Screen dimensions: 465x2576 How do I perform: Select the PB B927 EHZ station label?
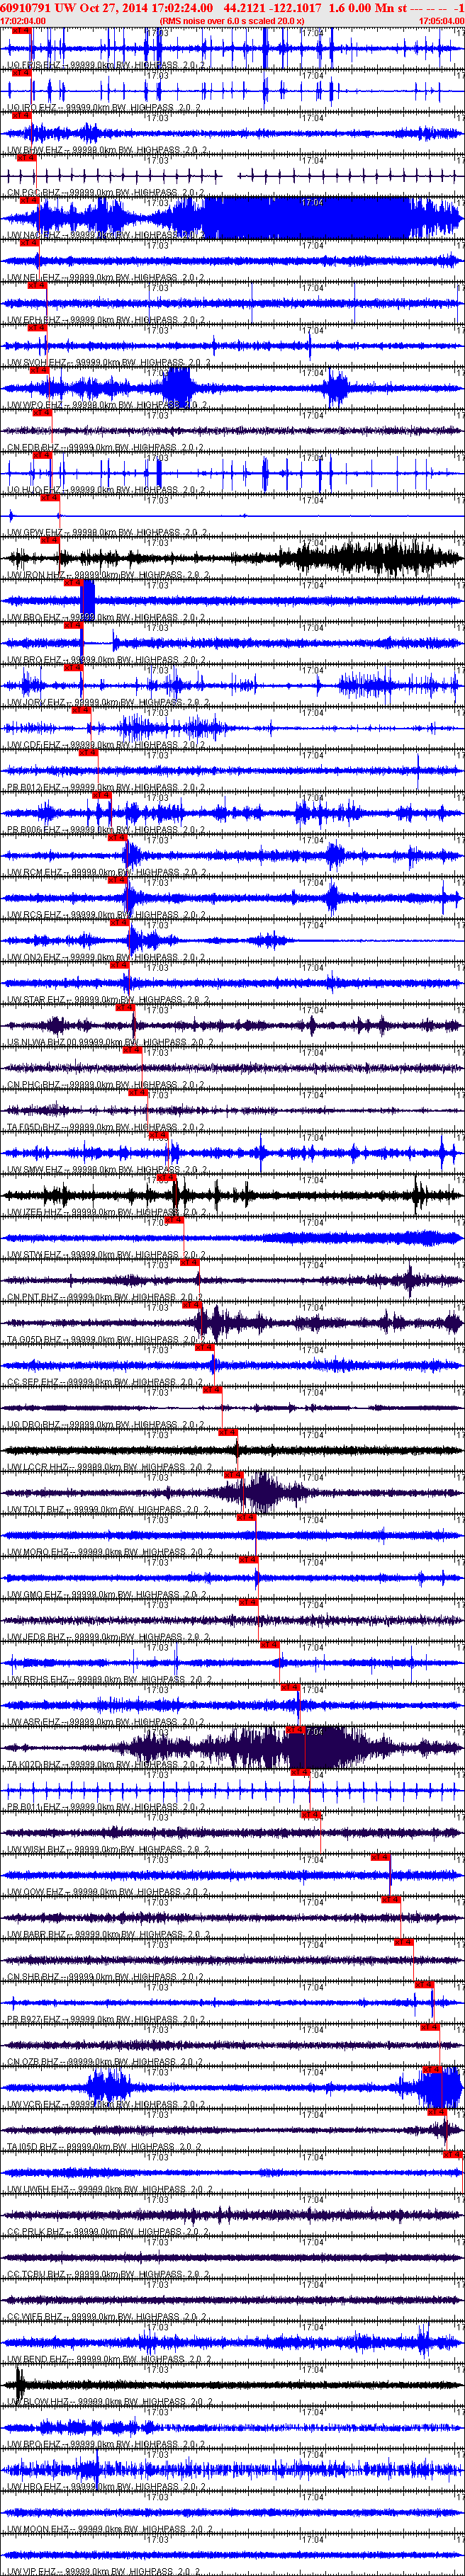click(105, 2020)
